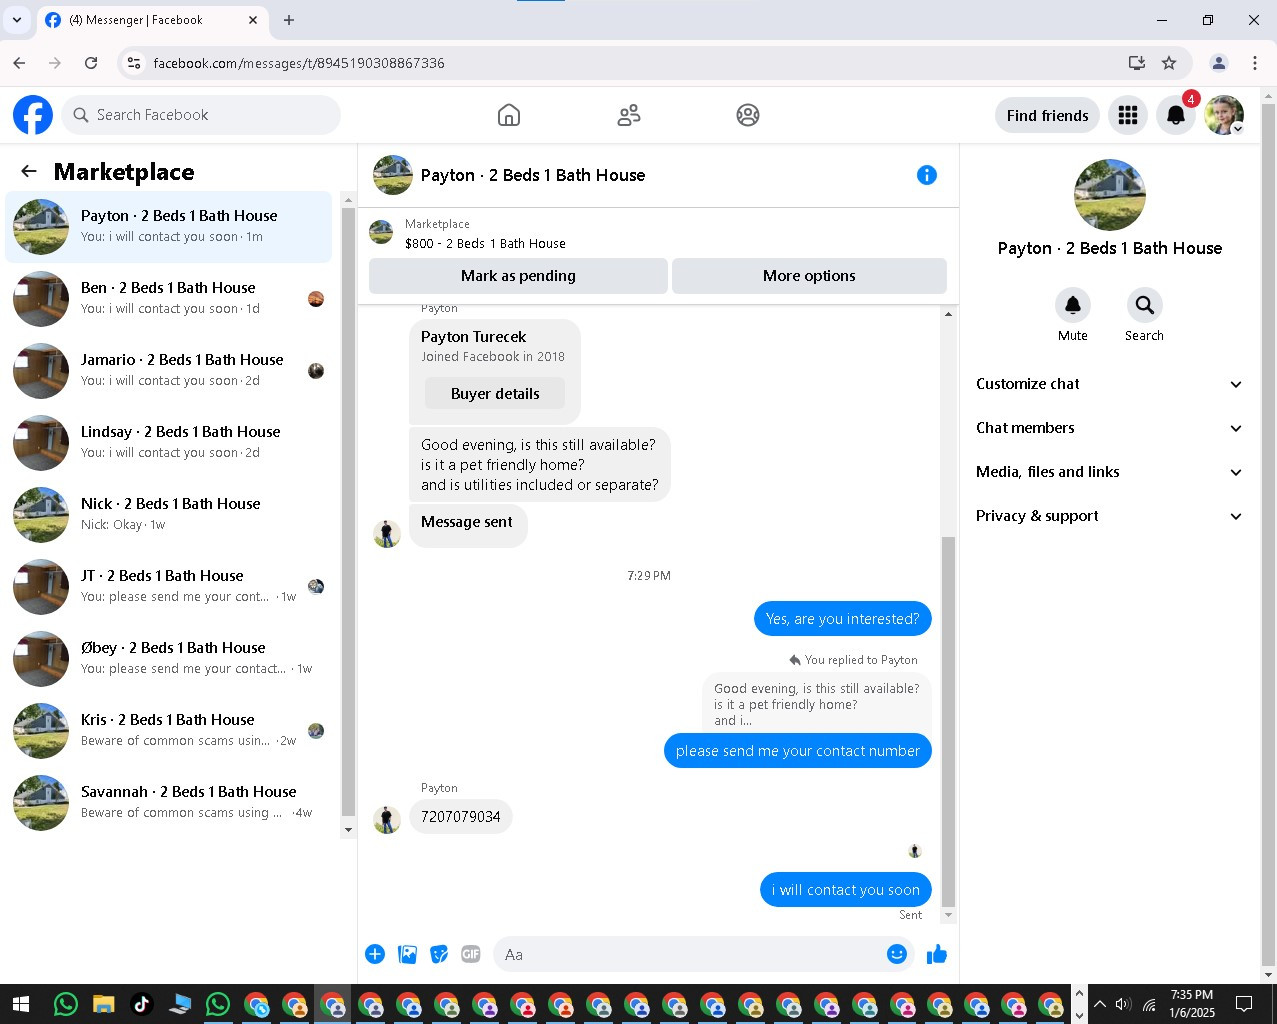Click the install app icon in address bar
The width and height of the screenshot is (1277, 1024).
[1136, 63]
